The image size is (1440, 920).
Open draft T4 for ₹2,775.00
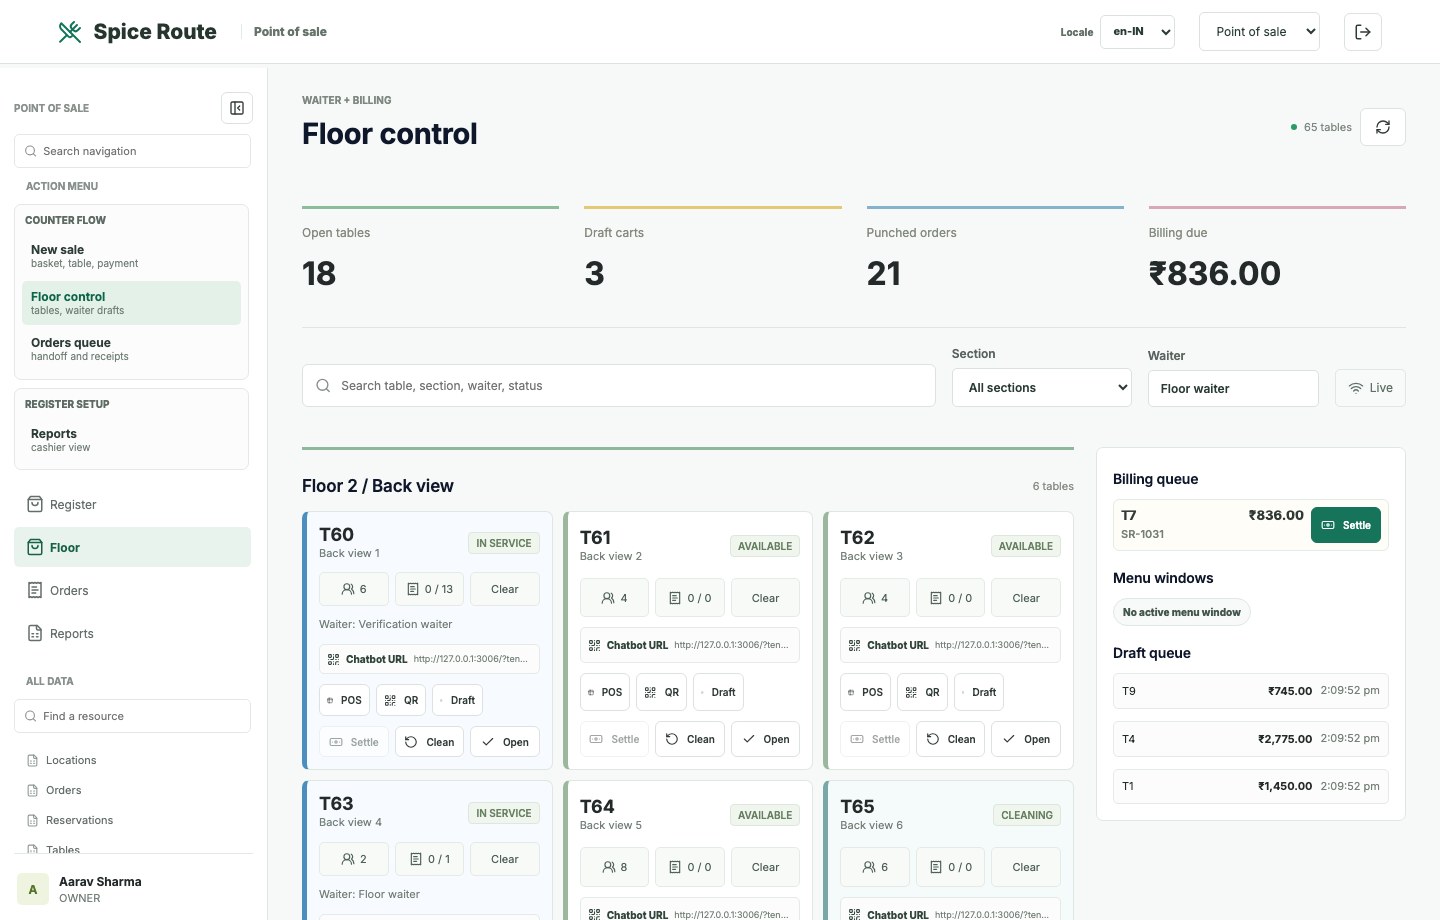click(x=1251, y=739)
